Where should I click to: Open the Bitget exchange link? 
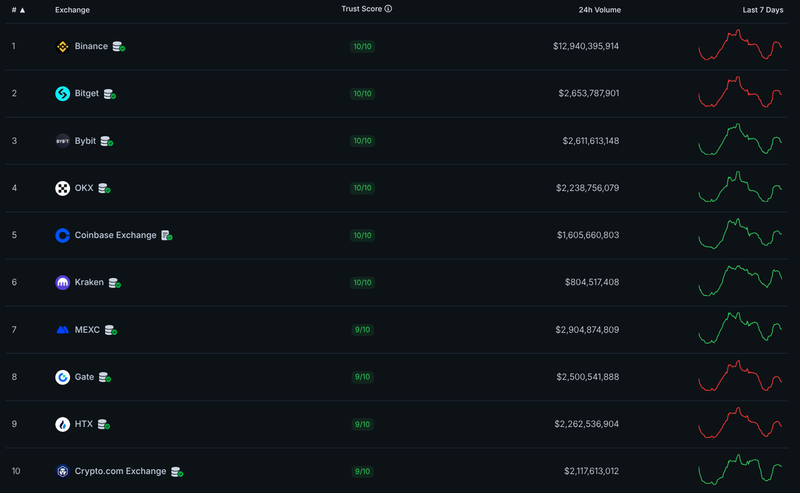tap(87, 93)
